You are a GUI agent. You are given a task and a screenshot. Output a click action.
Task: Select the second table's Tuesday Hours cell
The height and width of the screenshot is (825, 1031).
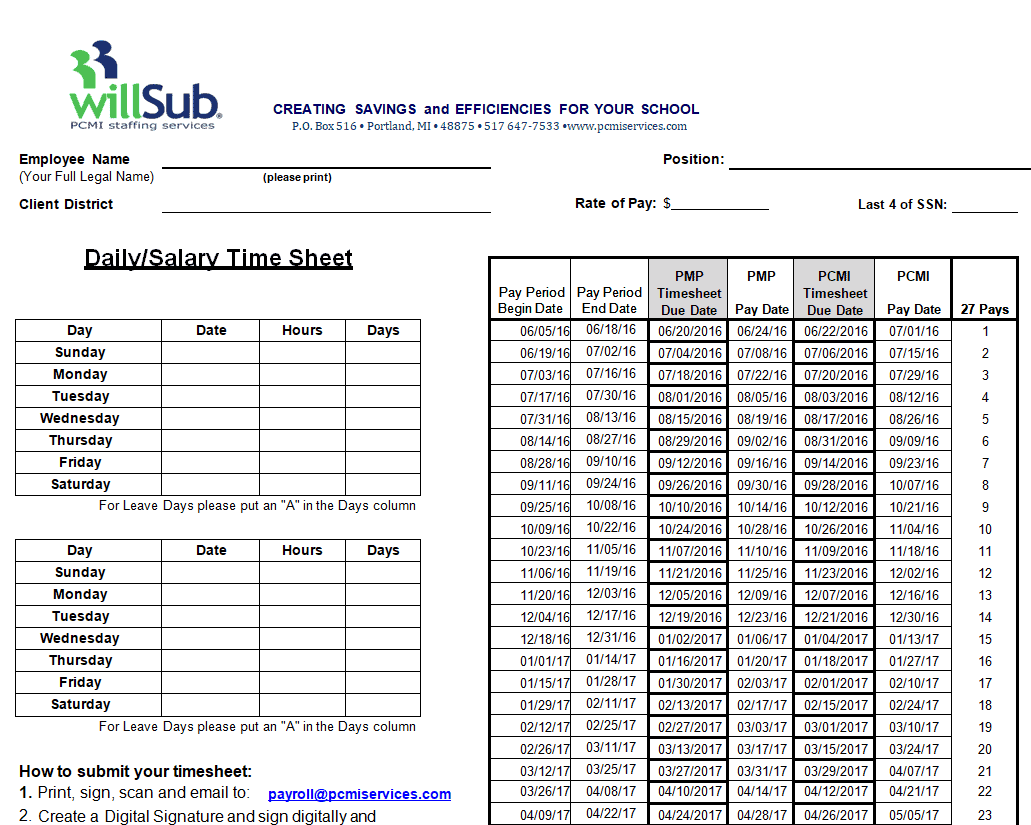pos(302,617)
